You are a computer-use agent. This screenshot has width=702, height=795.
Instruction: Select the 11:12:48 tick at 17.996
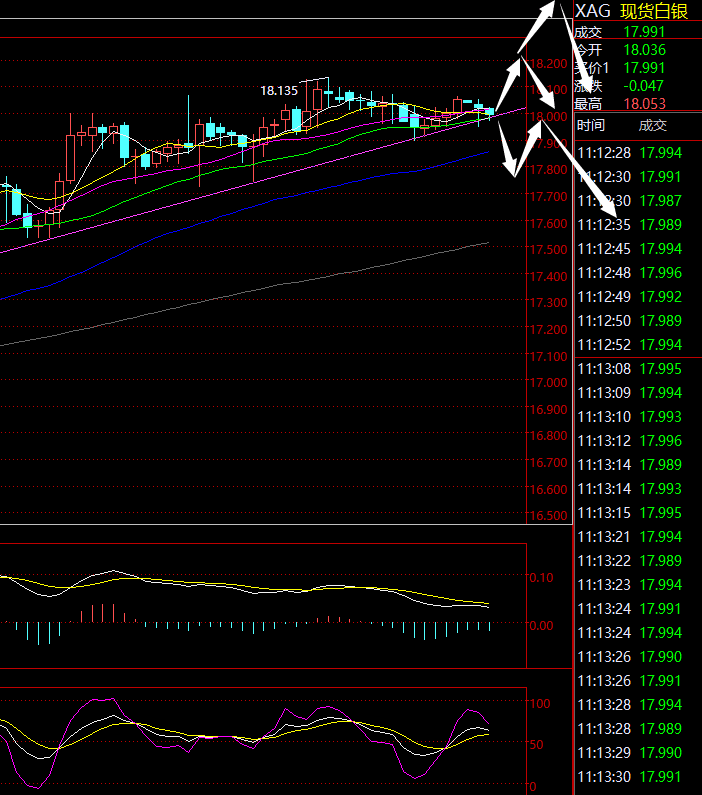point(630,273)
